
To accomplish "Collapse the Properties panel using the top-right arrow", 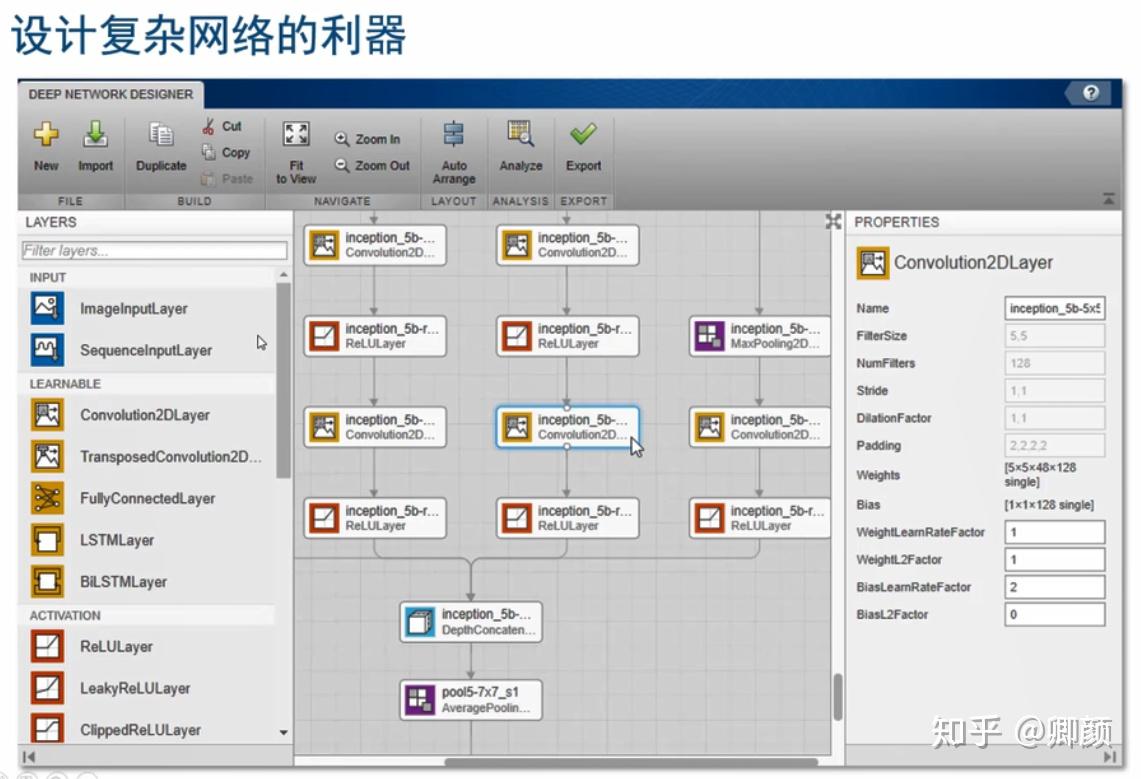I will tap(1108, 197).
